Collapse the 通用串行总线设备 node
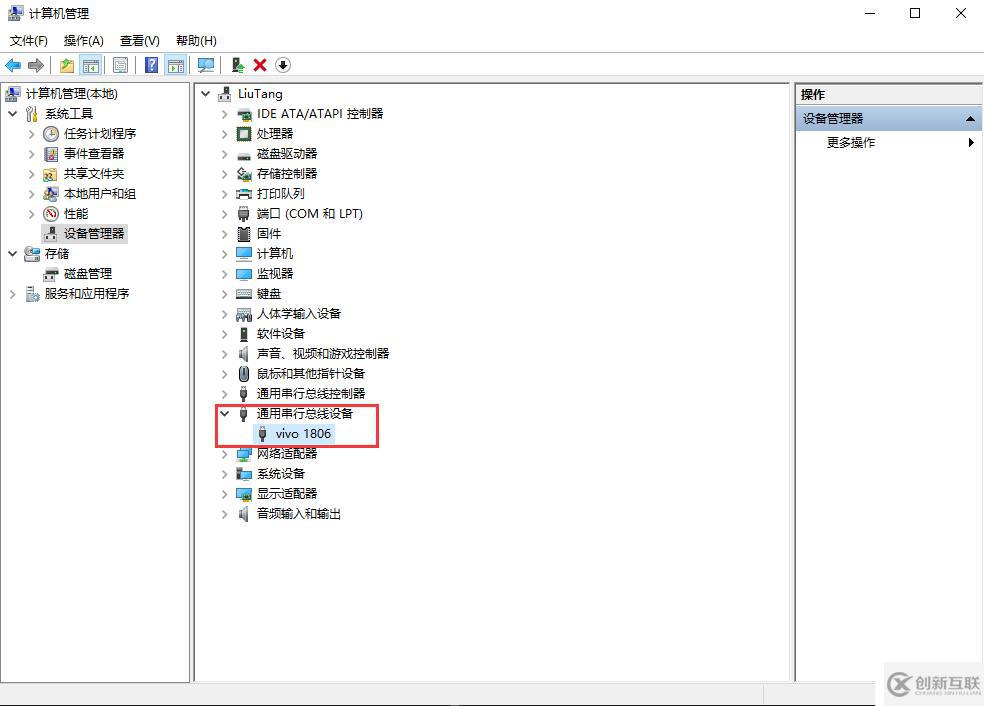The width and height of the screenshot is (984, 706). coord(222,413)
